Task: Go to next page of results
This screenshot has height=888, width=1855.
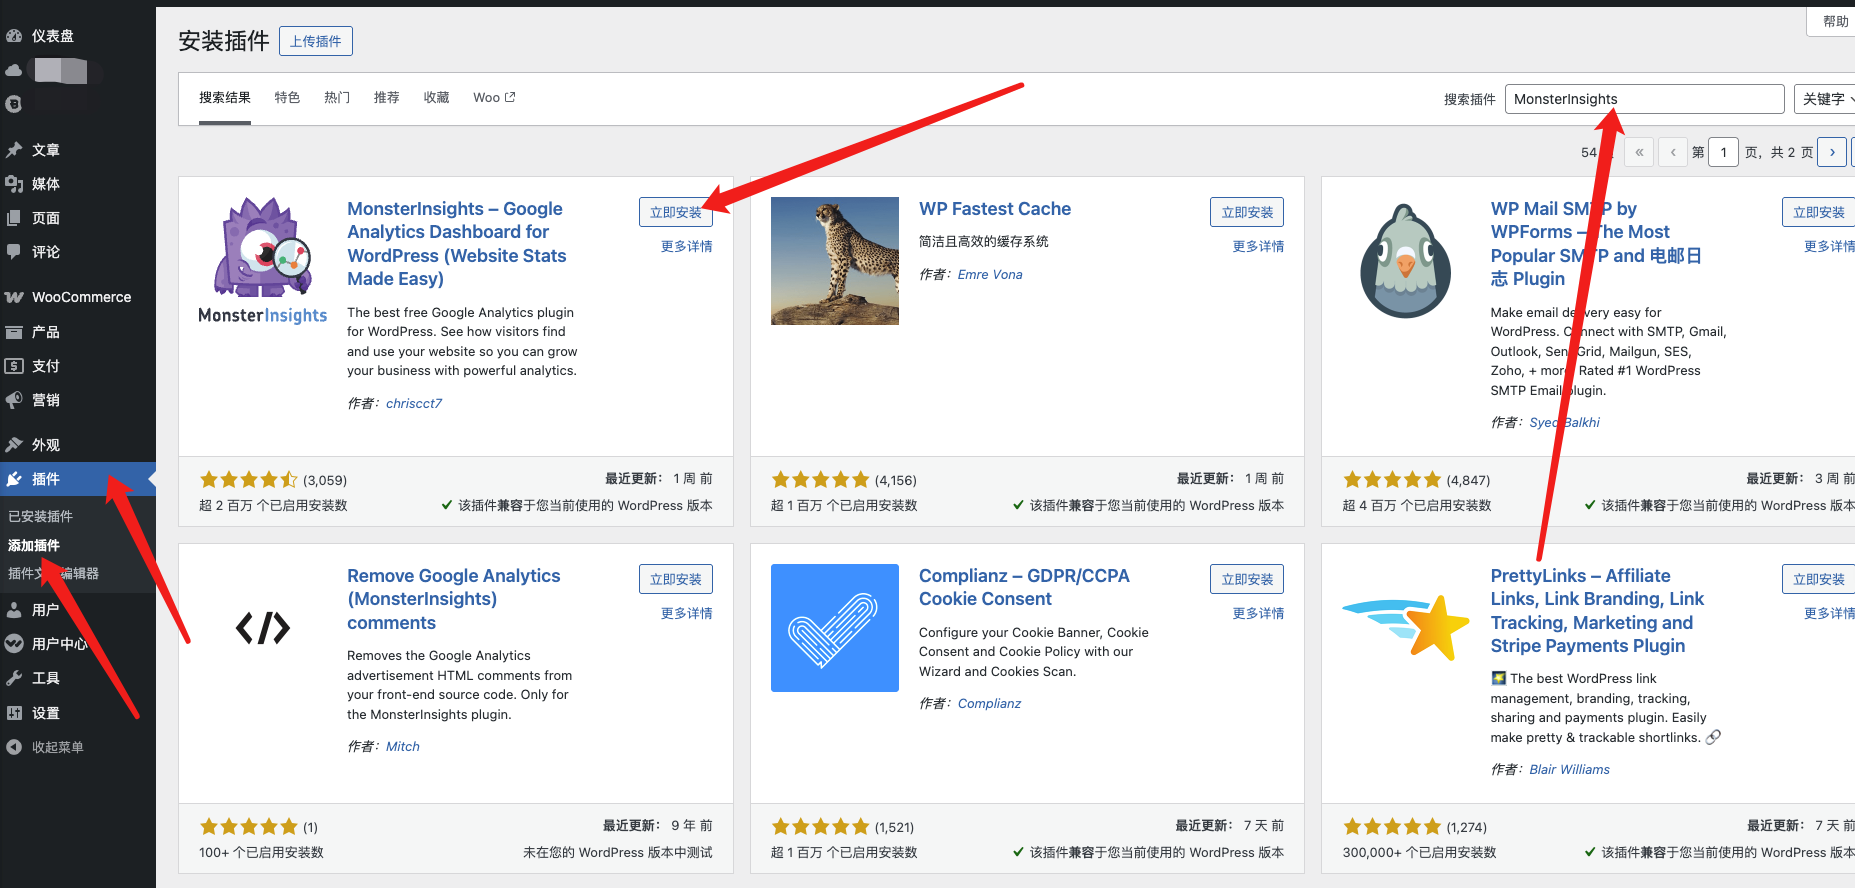Action: click(x=1831, y=152)
